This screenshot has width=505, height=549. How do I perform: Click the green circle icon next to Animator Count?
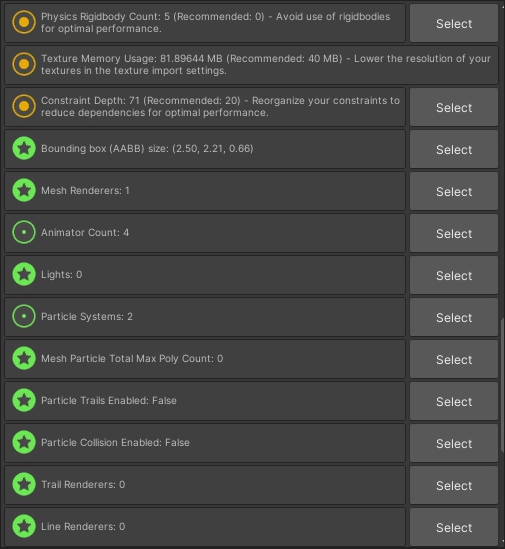[24, 232]
